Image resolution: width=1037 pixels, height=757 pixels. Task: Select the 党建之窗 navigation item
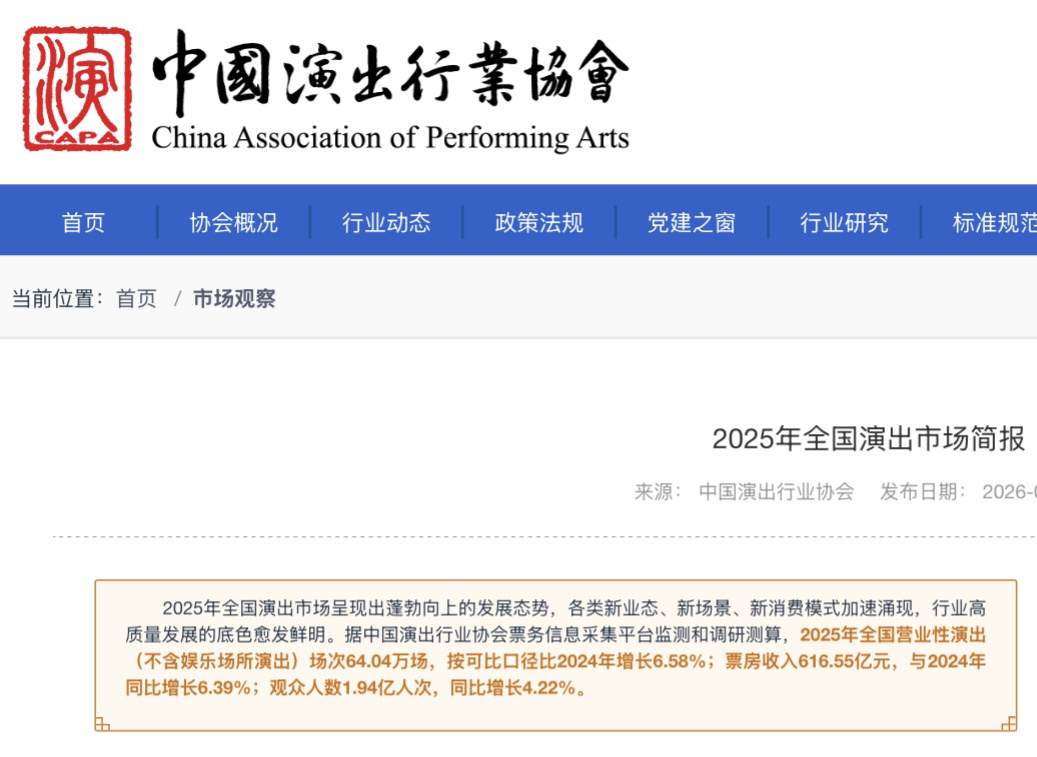(x=691, y=222)
